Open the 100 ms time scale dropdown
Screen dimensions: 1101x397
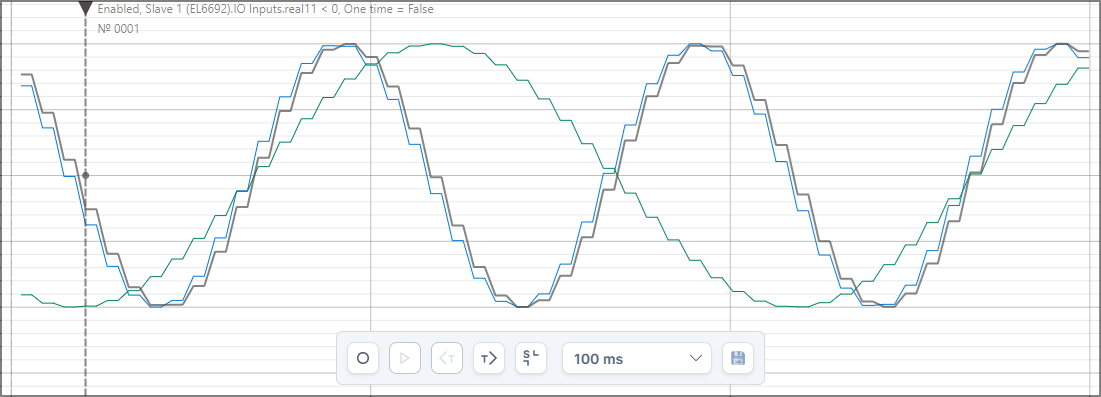tap(637, 358)
